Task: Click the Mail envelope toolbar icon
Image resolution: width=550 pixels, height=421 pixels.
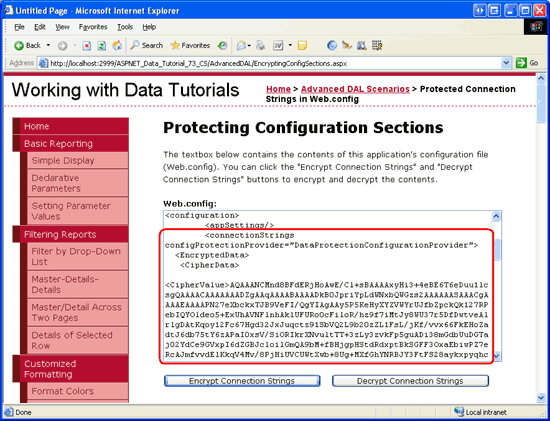Action: click(241, 46)
